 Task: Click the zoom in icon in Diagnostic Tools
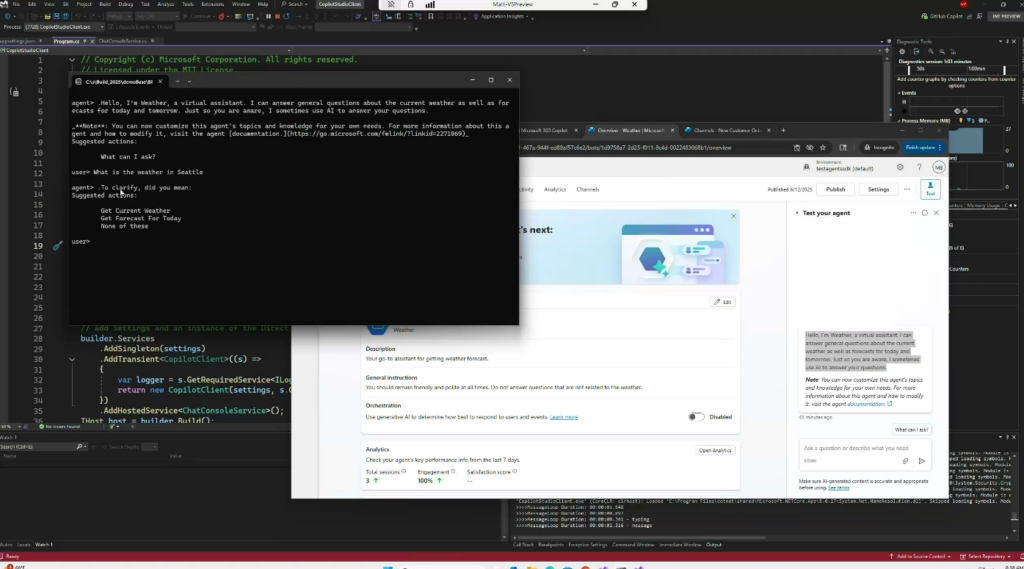pyautogui.click(x=931, y=52)
